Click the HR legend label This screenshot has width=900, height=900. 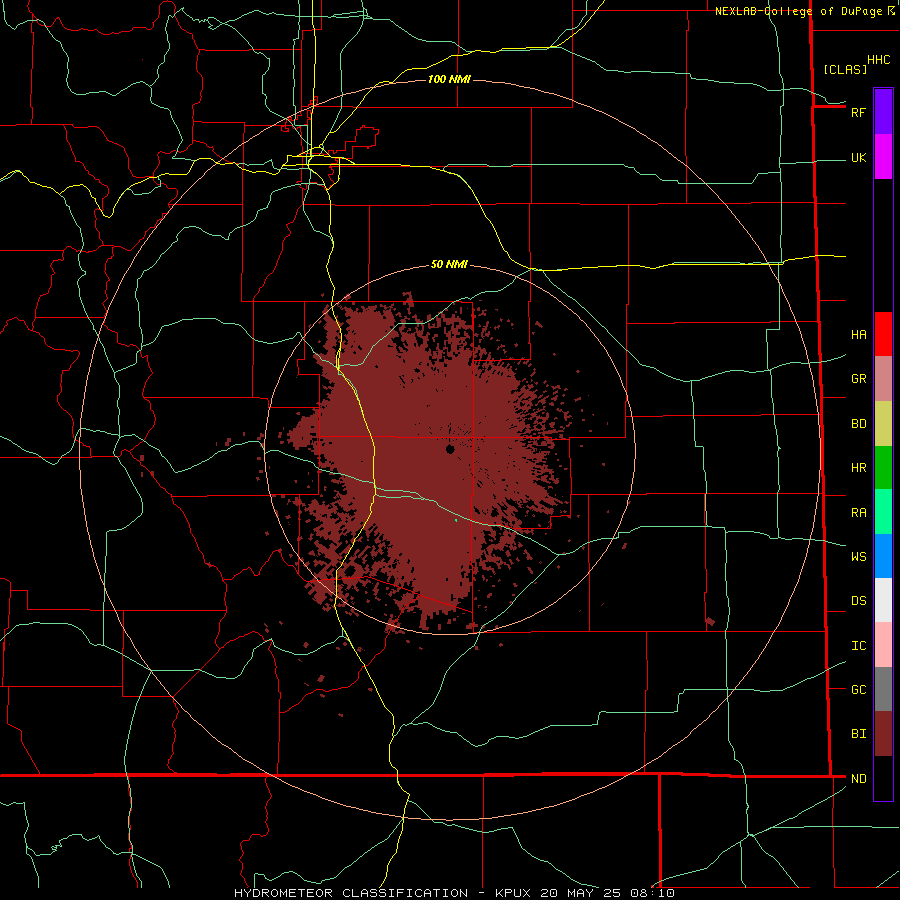click(x=858, y=468)
